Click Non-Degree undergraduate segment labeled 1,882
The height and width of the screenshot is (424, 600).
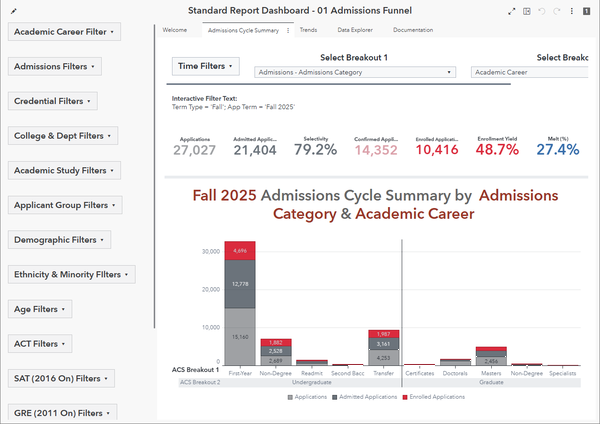coord(276,342)
